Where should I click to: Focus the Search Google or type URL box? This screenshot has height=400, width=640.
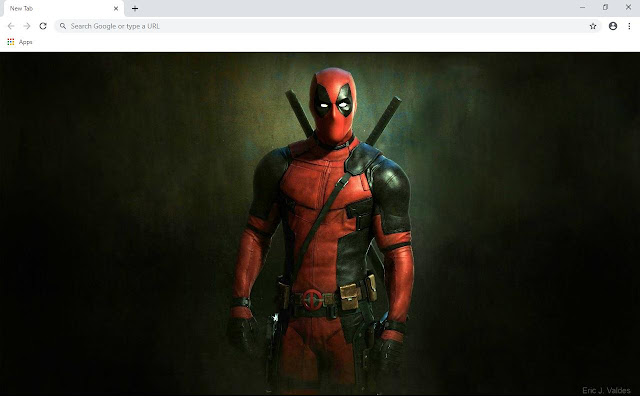click(x=328, y=26)
